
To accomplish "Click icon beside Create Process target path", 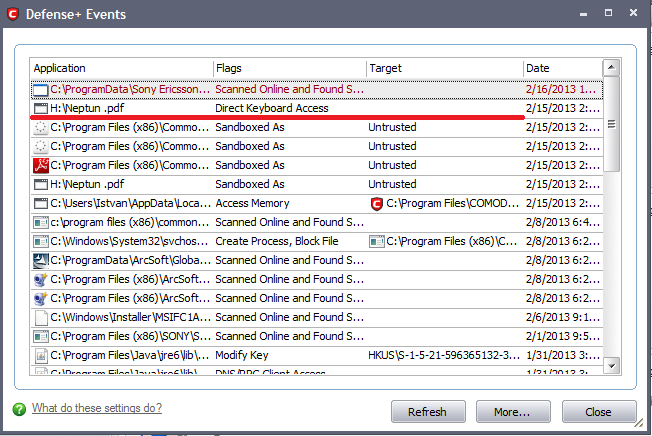I will click(376, 241).
